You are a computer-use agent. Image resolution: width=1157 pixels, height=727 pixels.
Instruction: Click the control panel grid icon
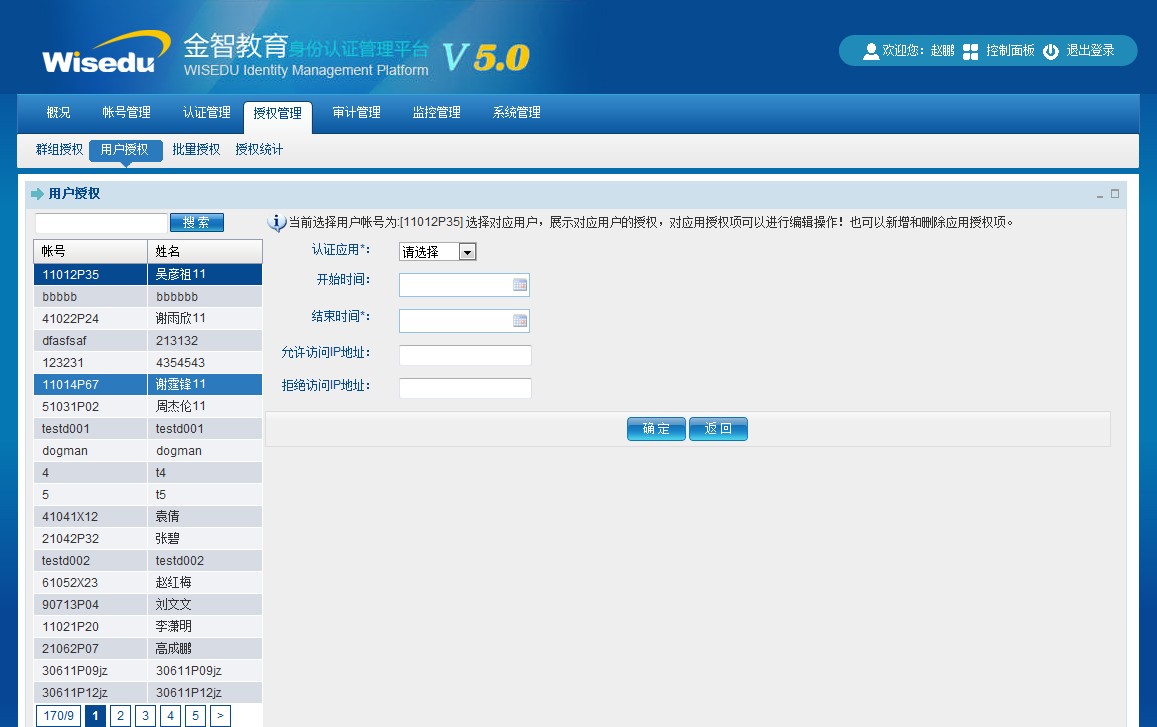pyautogui.click(x=970, y=51)
